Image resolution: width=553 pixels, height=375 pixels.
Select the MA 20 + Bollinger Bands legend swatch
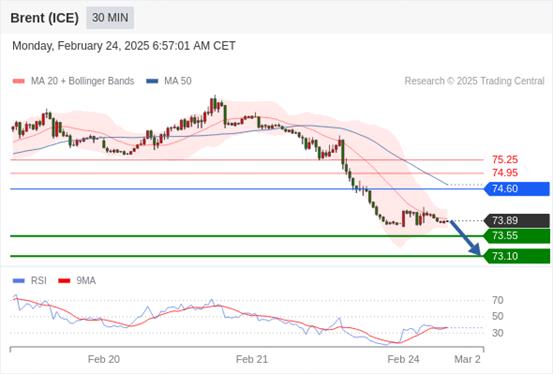point(19,81)
